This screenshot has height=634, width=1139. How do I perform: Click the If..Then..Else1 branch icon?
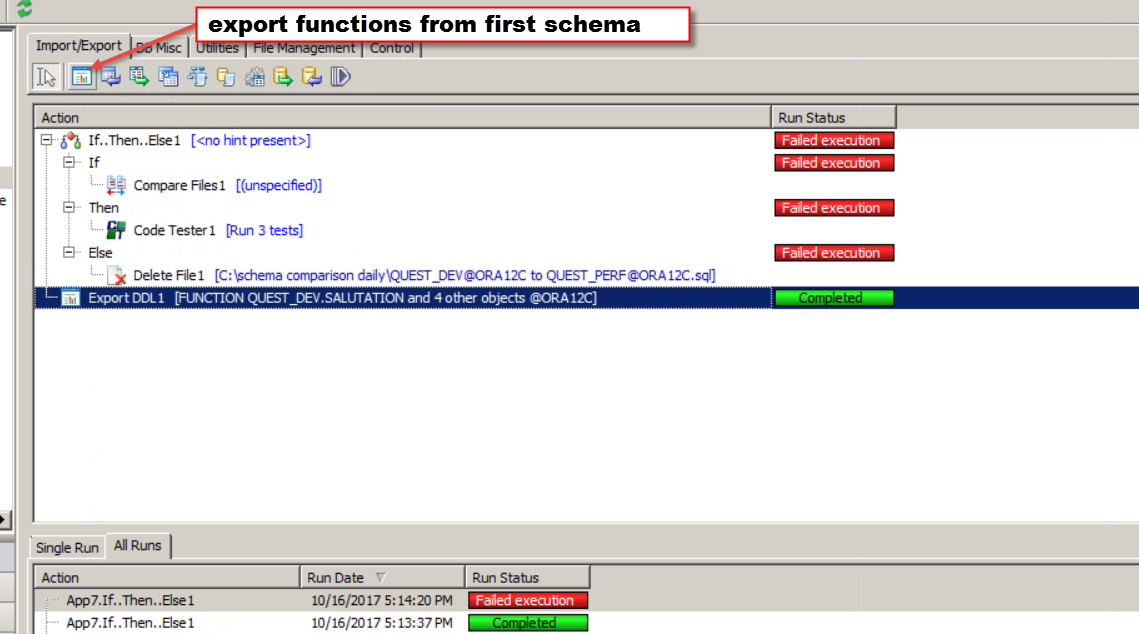pyautogui.click(x=70, y=140)
